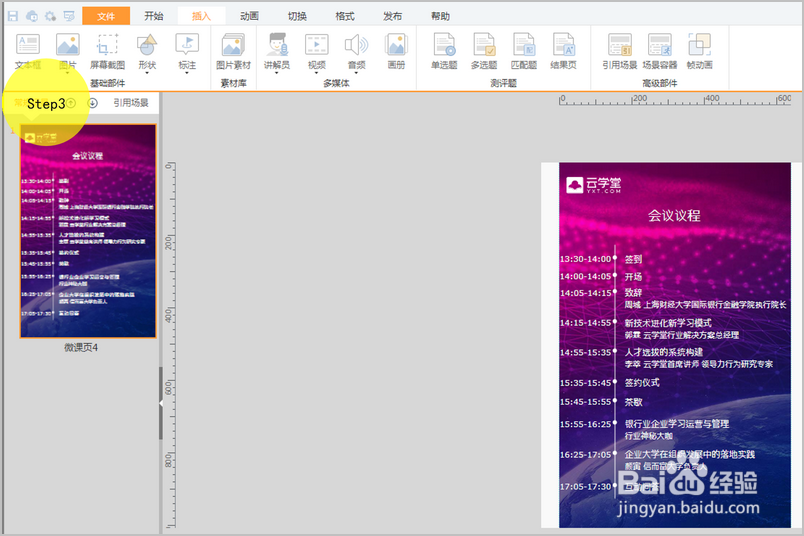Switch to the 切换 tab

297,16
